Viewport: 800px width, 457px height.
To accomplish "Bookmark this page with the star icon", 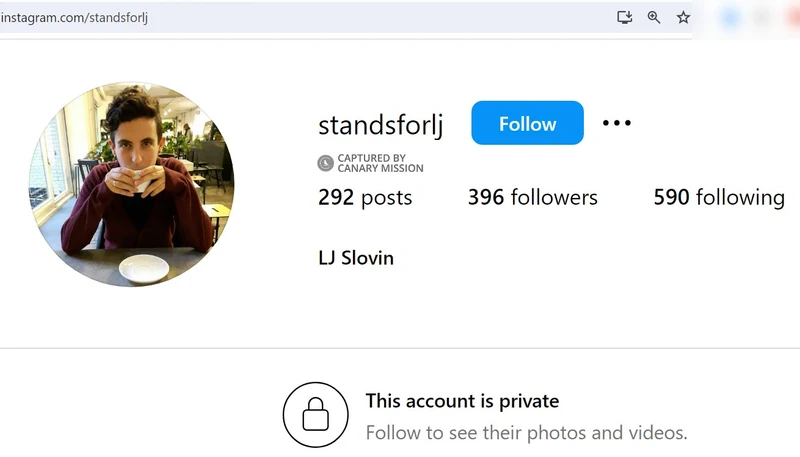I will click(x=683, y=17).
